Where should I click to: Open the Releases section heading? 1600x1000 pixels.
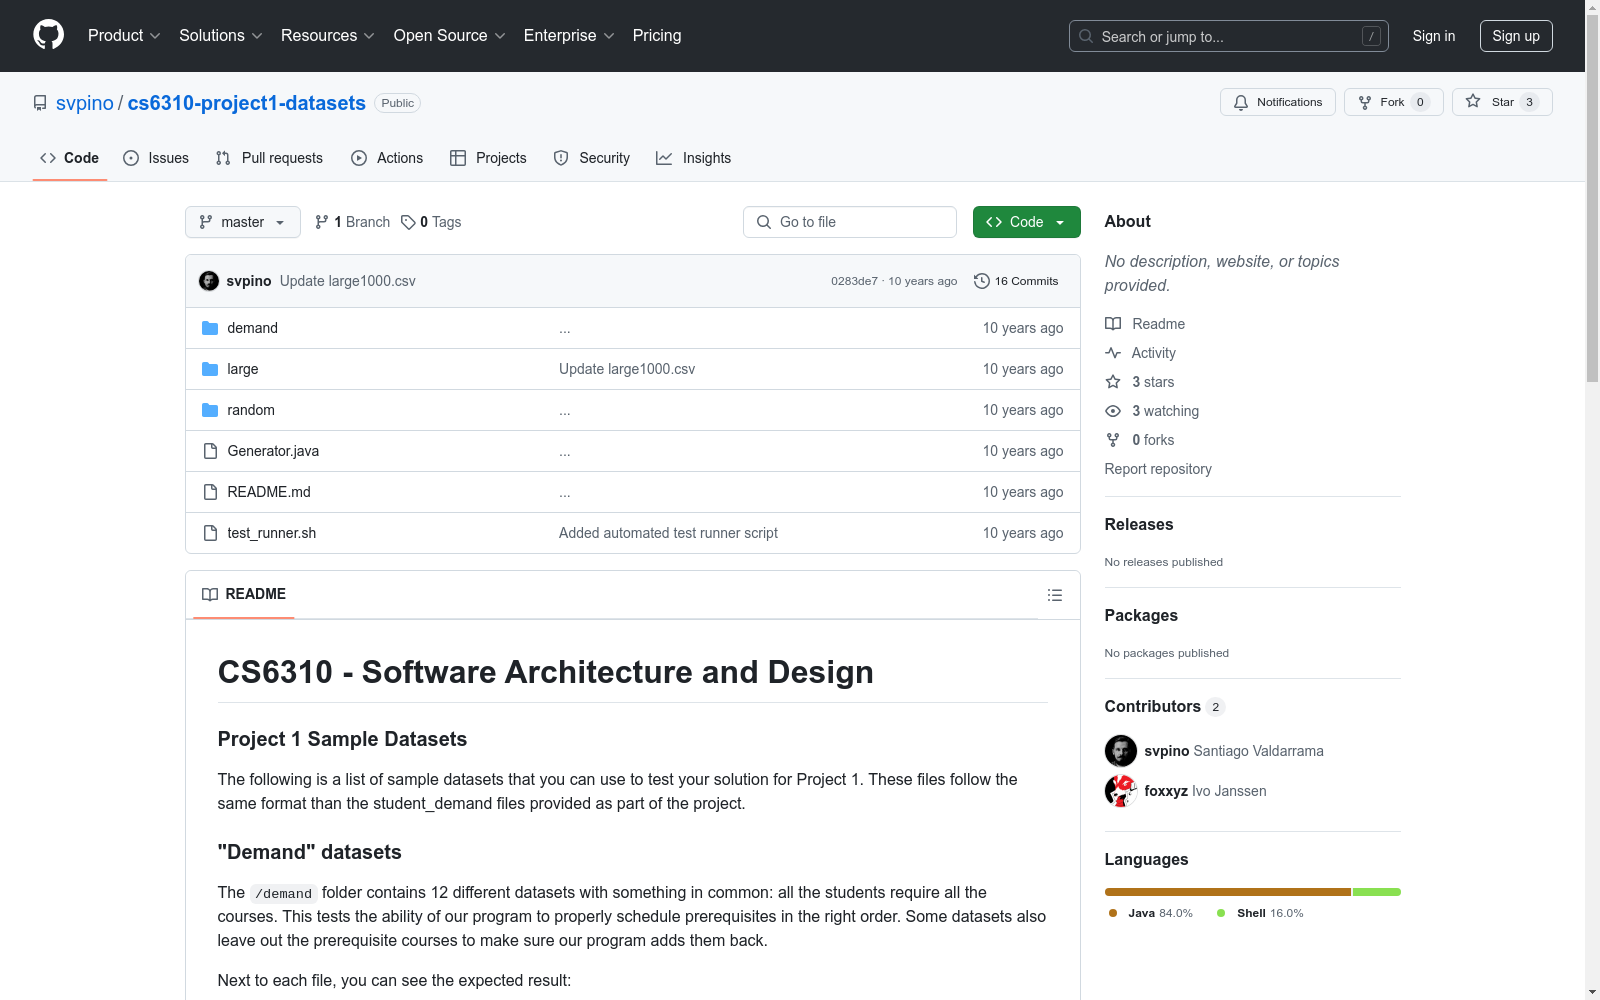point(1139,524)
